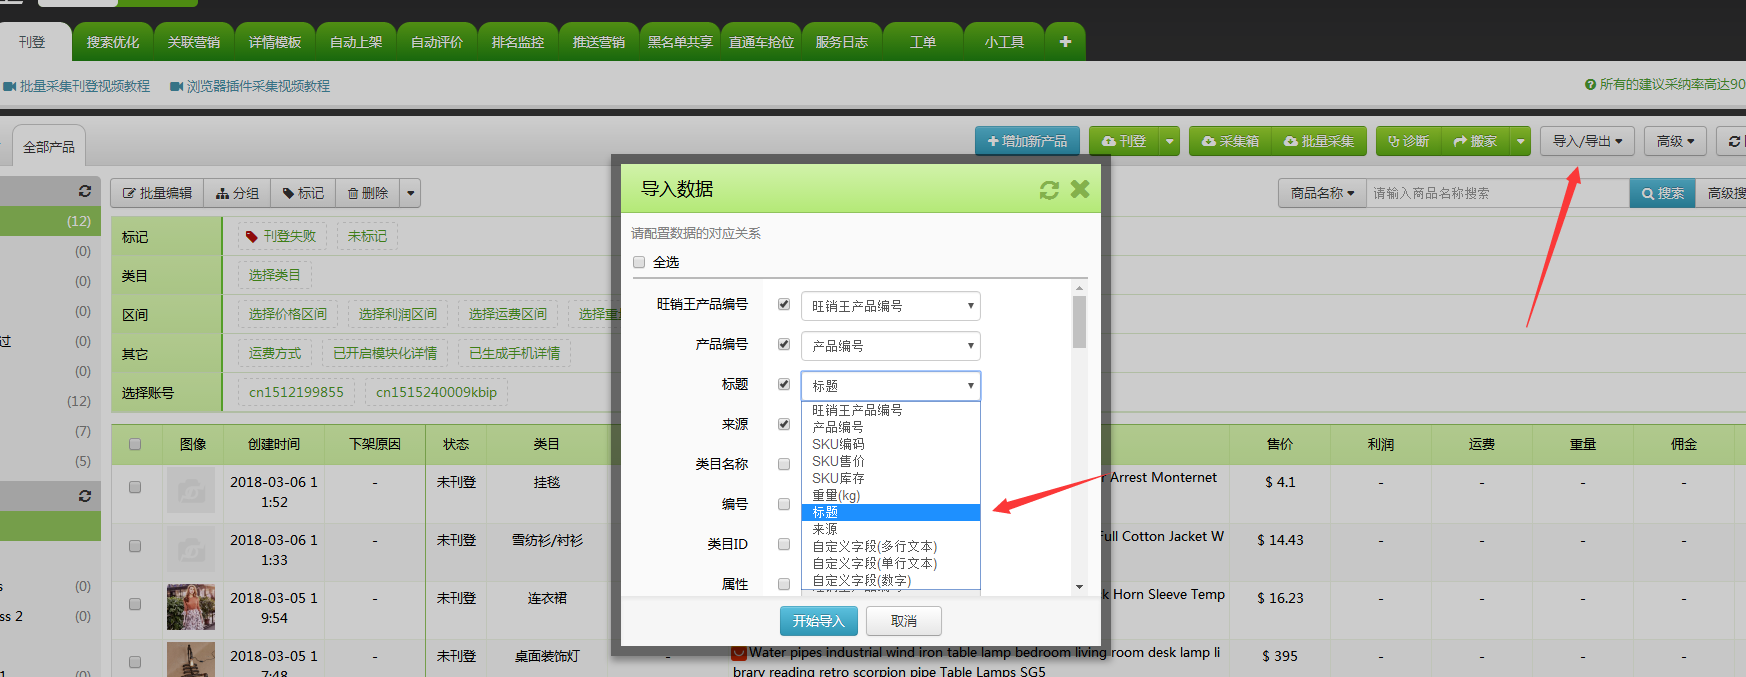
Task: Switch to the 小工具 tab
Action: (1004, 42)
